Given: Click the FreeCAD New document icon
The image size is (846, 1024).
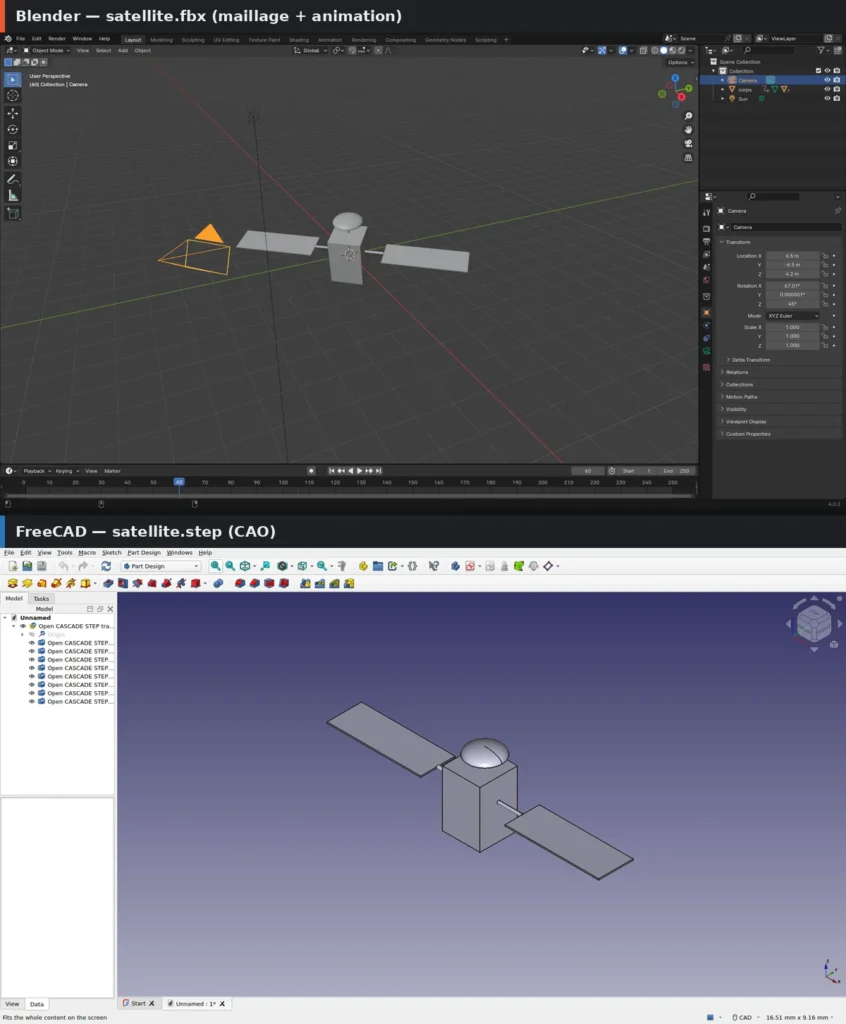Looking at the screenshot, I should [x=12, y=566].
